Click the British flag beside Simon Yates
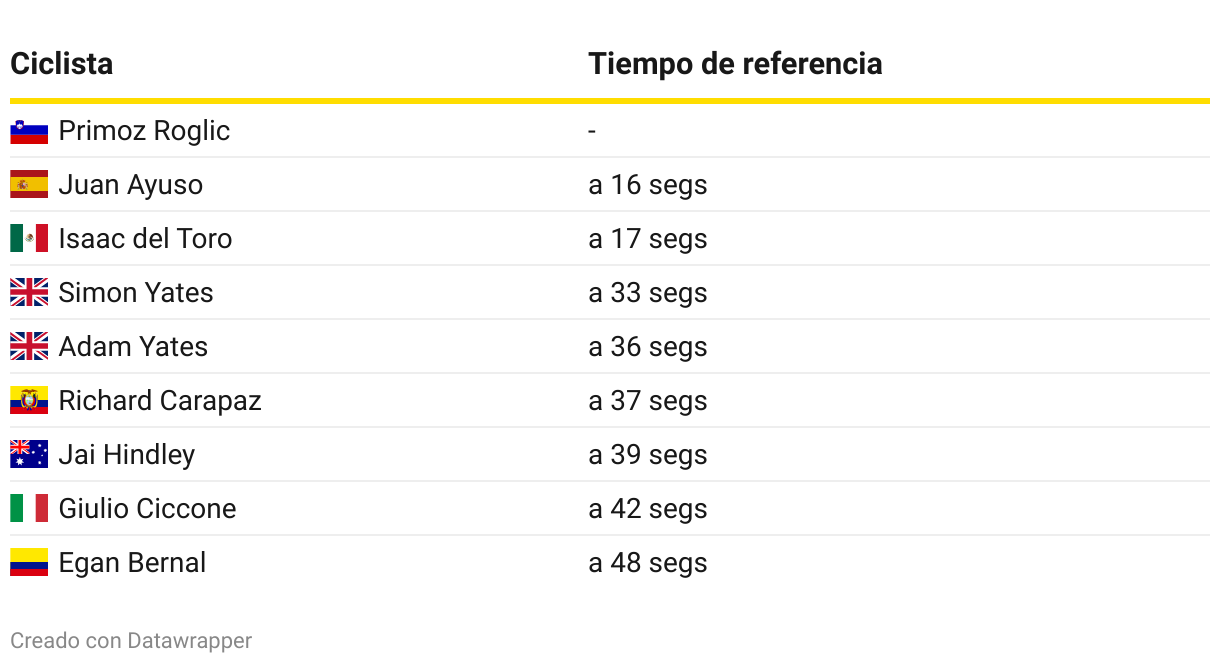 coord(29,293)
